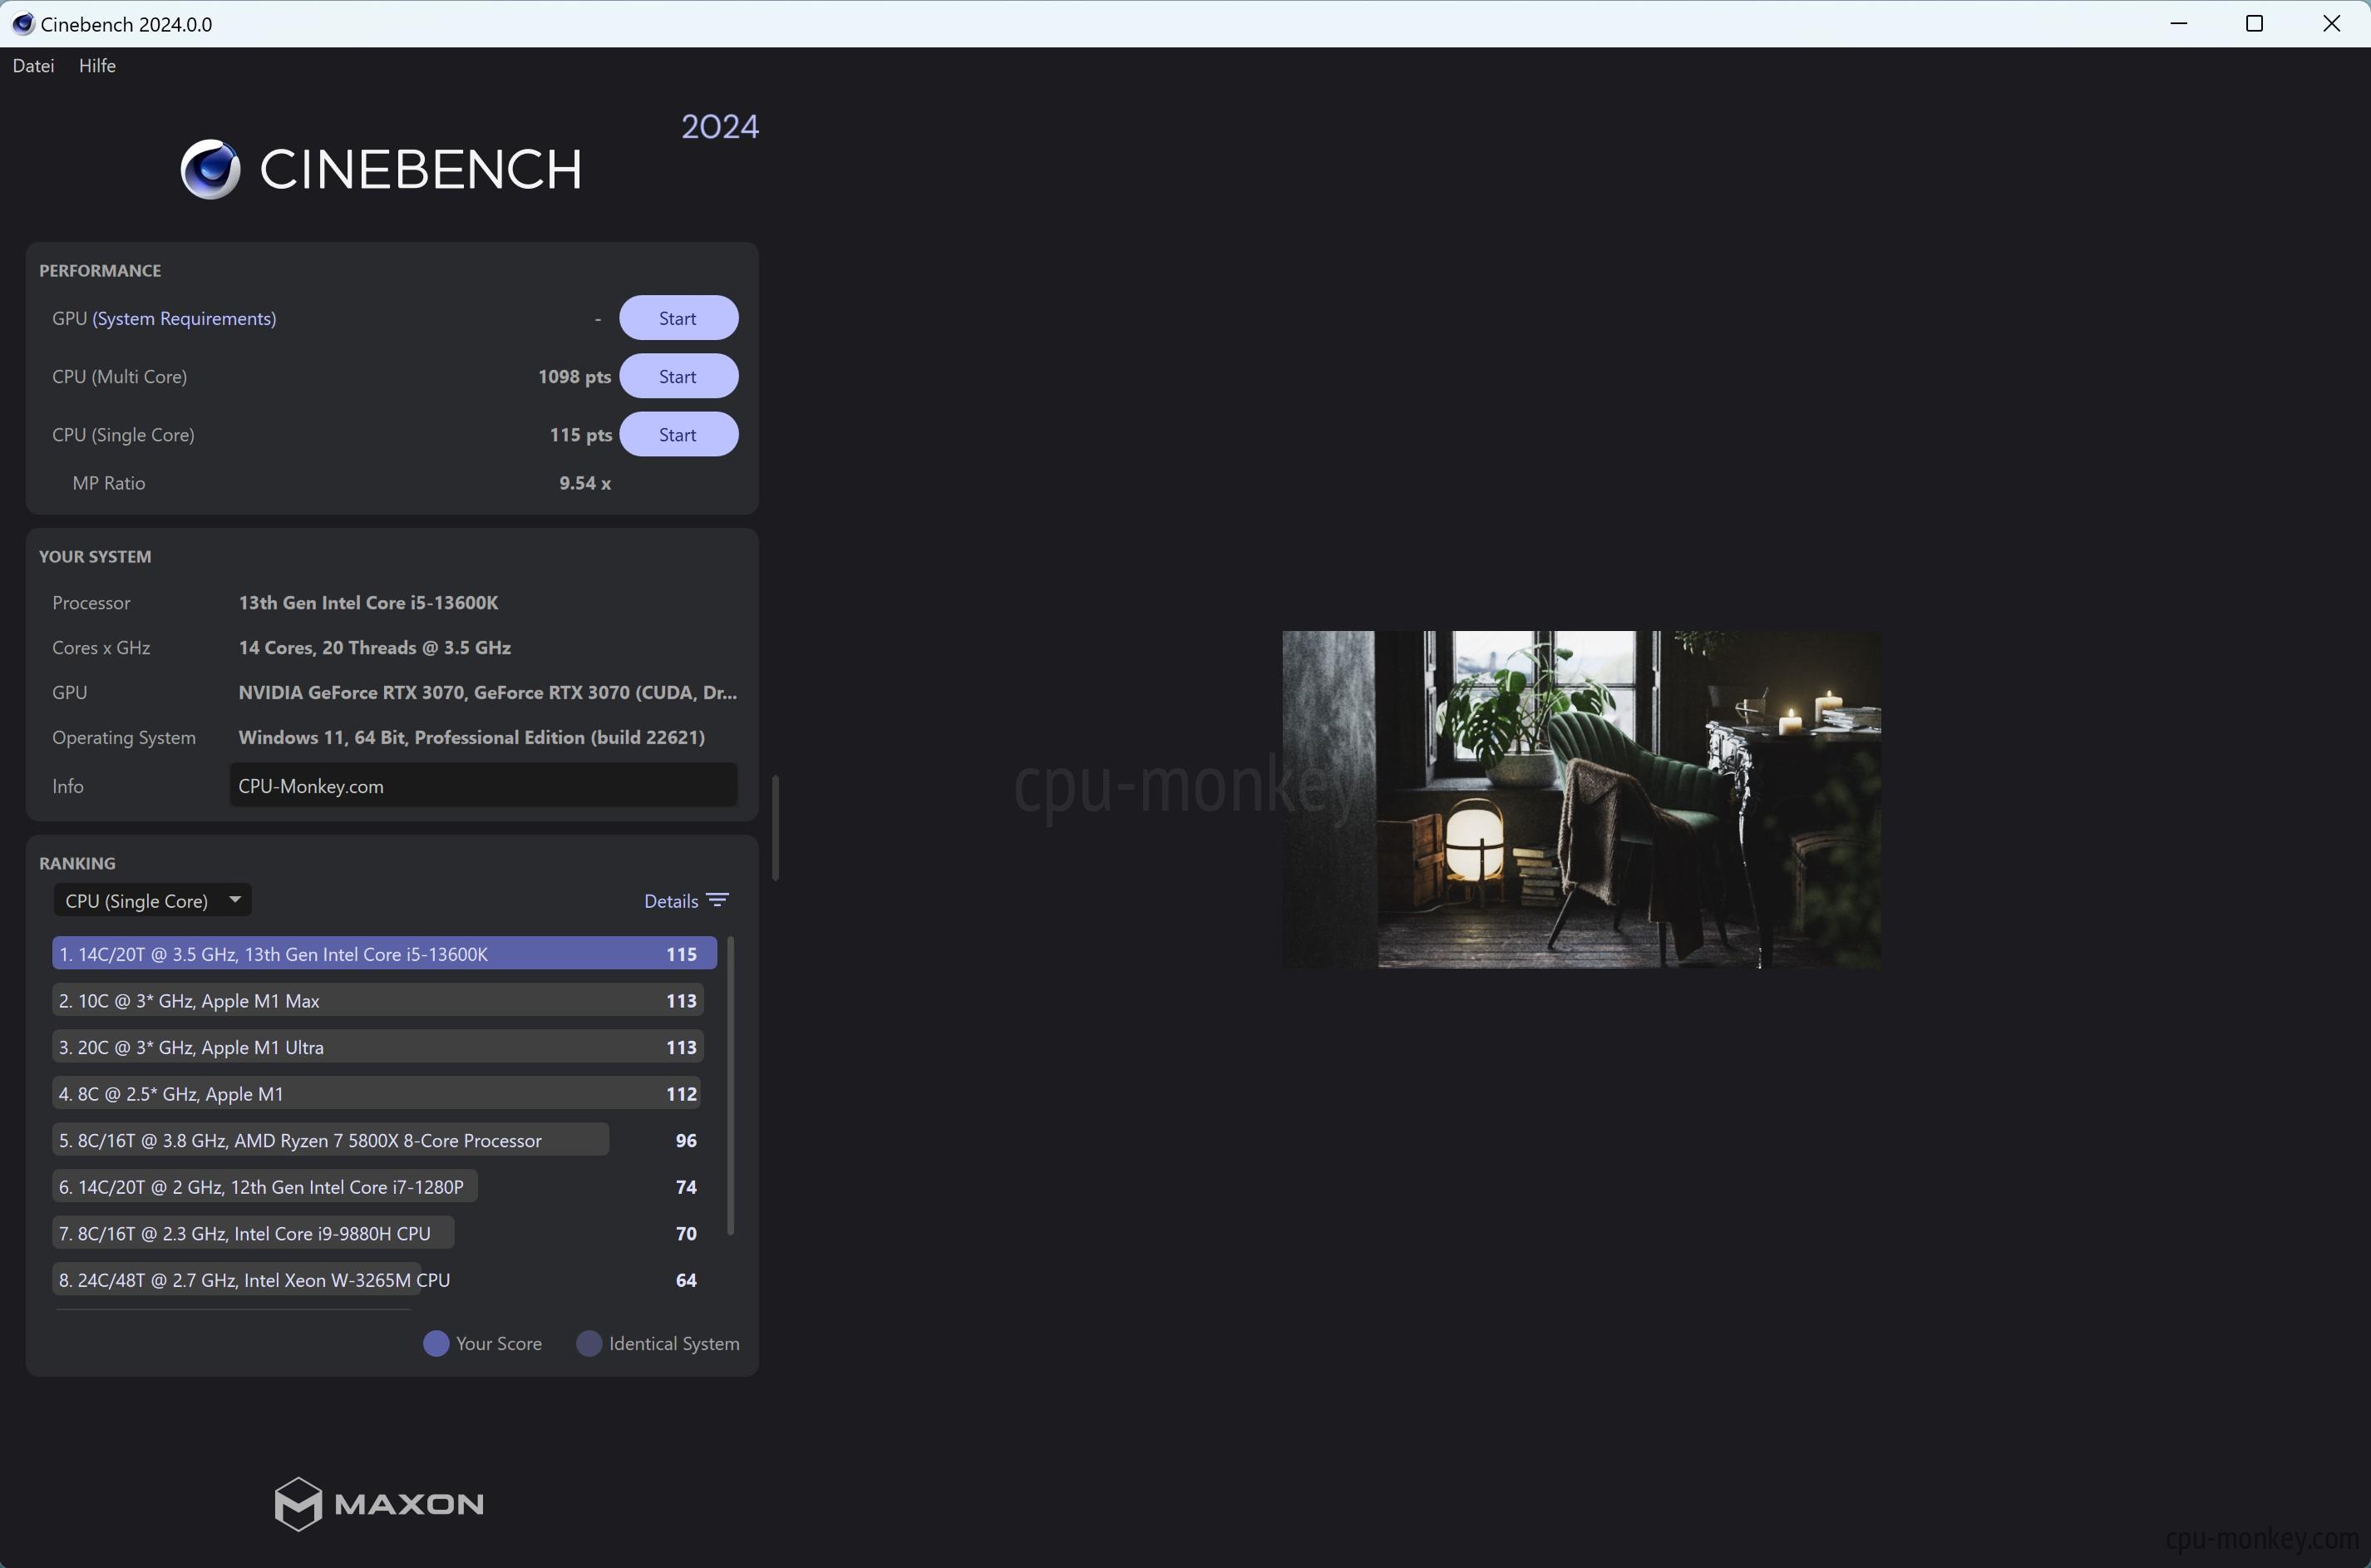Open the System Requirements link
This screenshot has width=2371, height=1568.
click(x=184, y=318)
